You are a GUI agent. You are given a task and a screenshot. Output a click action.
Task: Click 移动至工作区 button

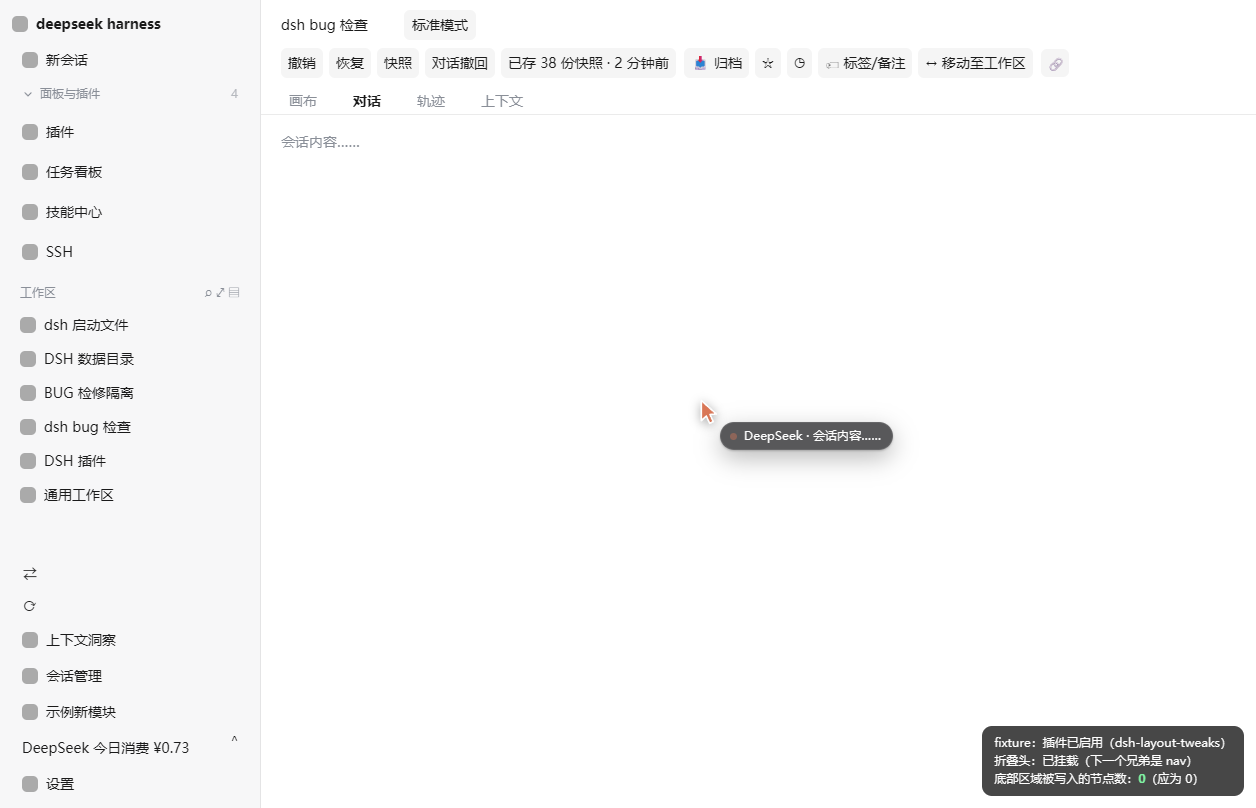(x=975, y=63)
